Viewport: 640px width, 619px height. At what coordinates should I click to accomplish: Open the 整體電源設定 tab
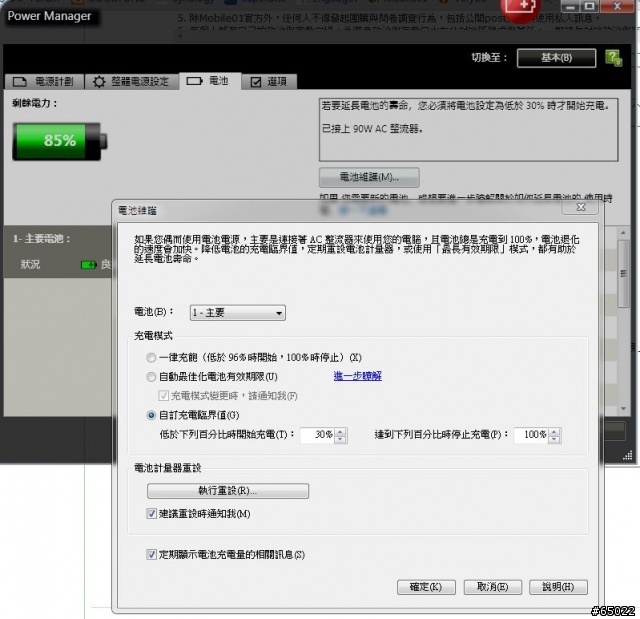[131, 82]
